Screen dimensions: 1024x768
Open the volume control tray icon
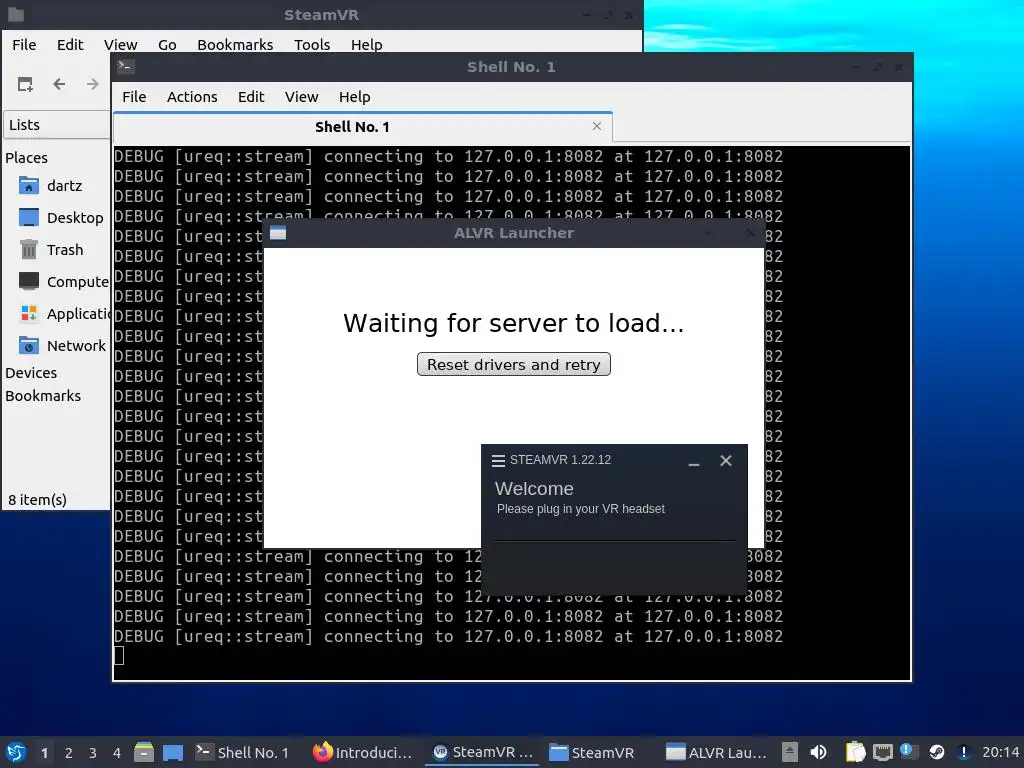pos(818,752)
